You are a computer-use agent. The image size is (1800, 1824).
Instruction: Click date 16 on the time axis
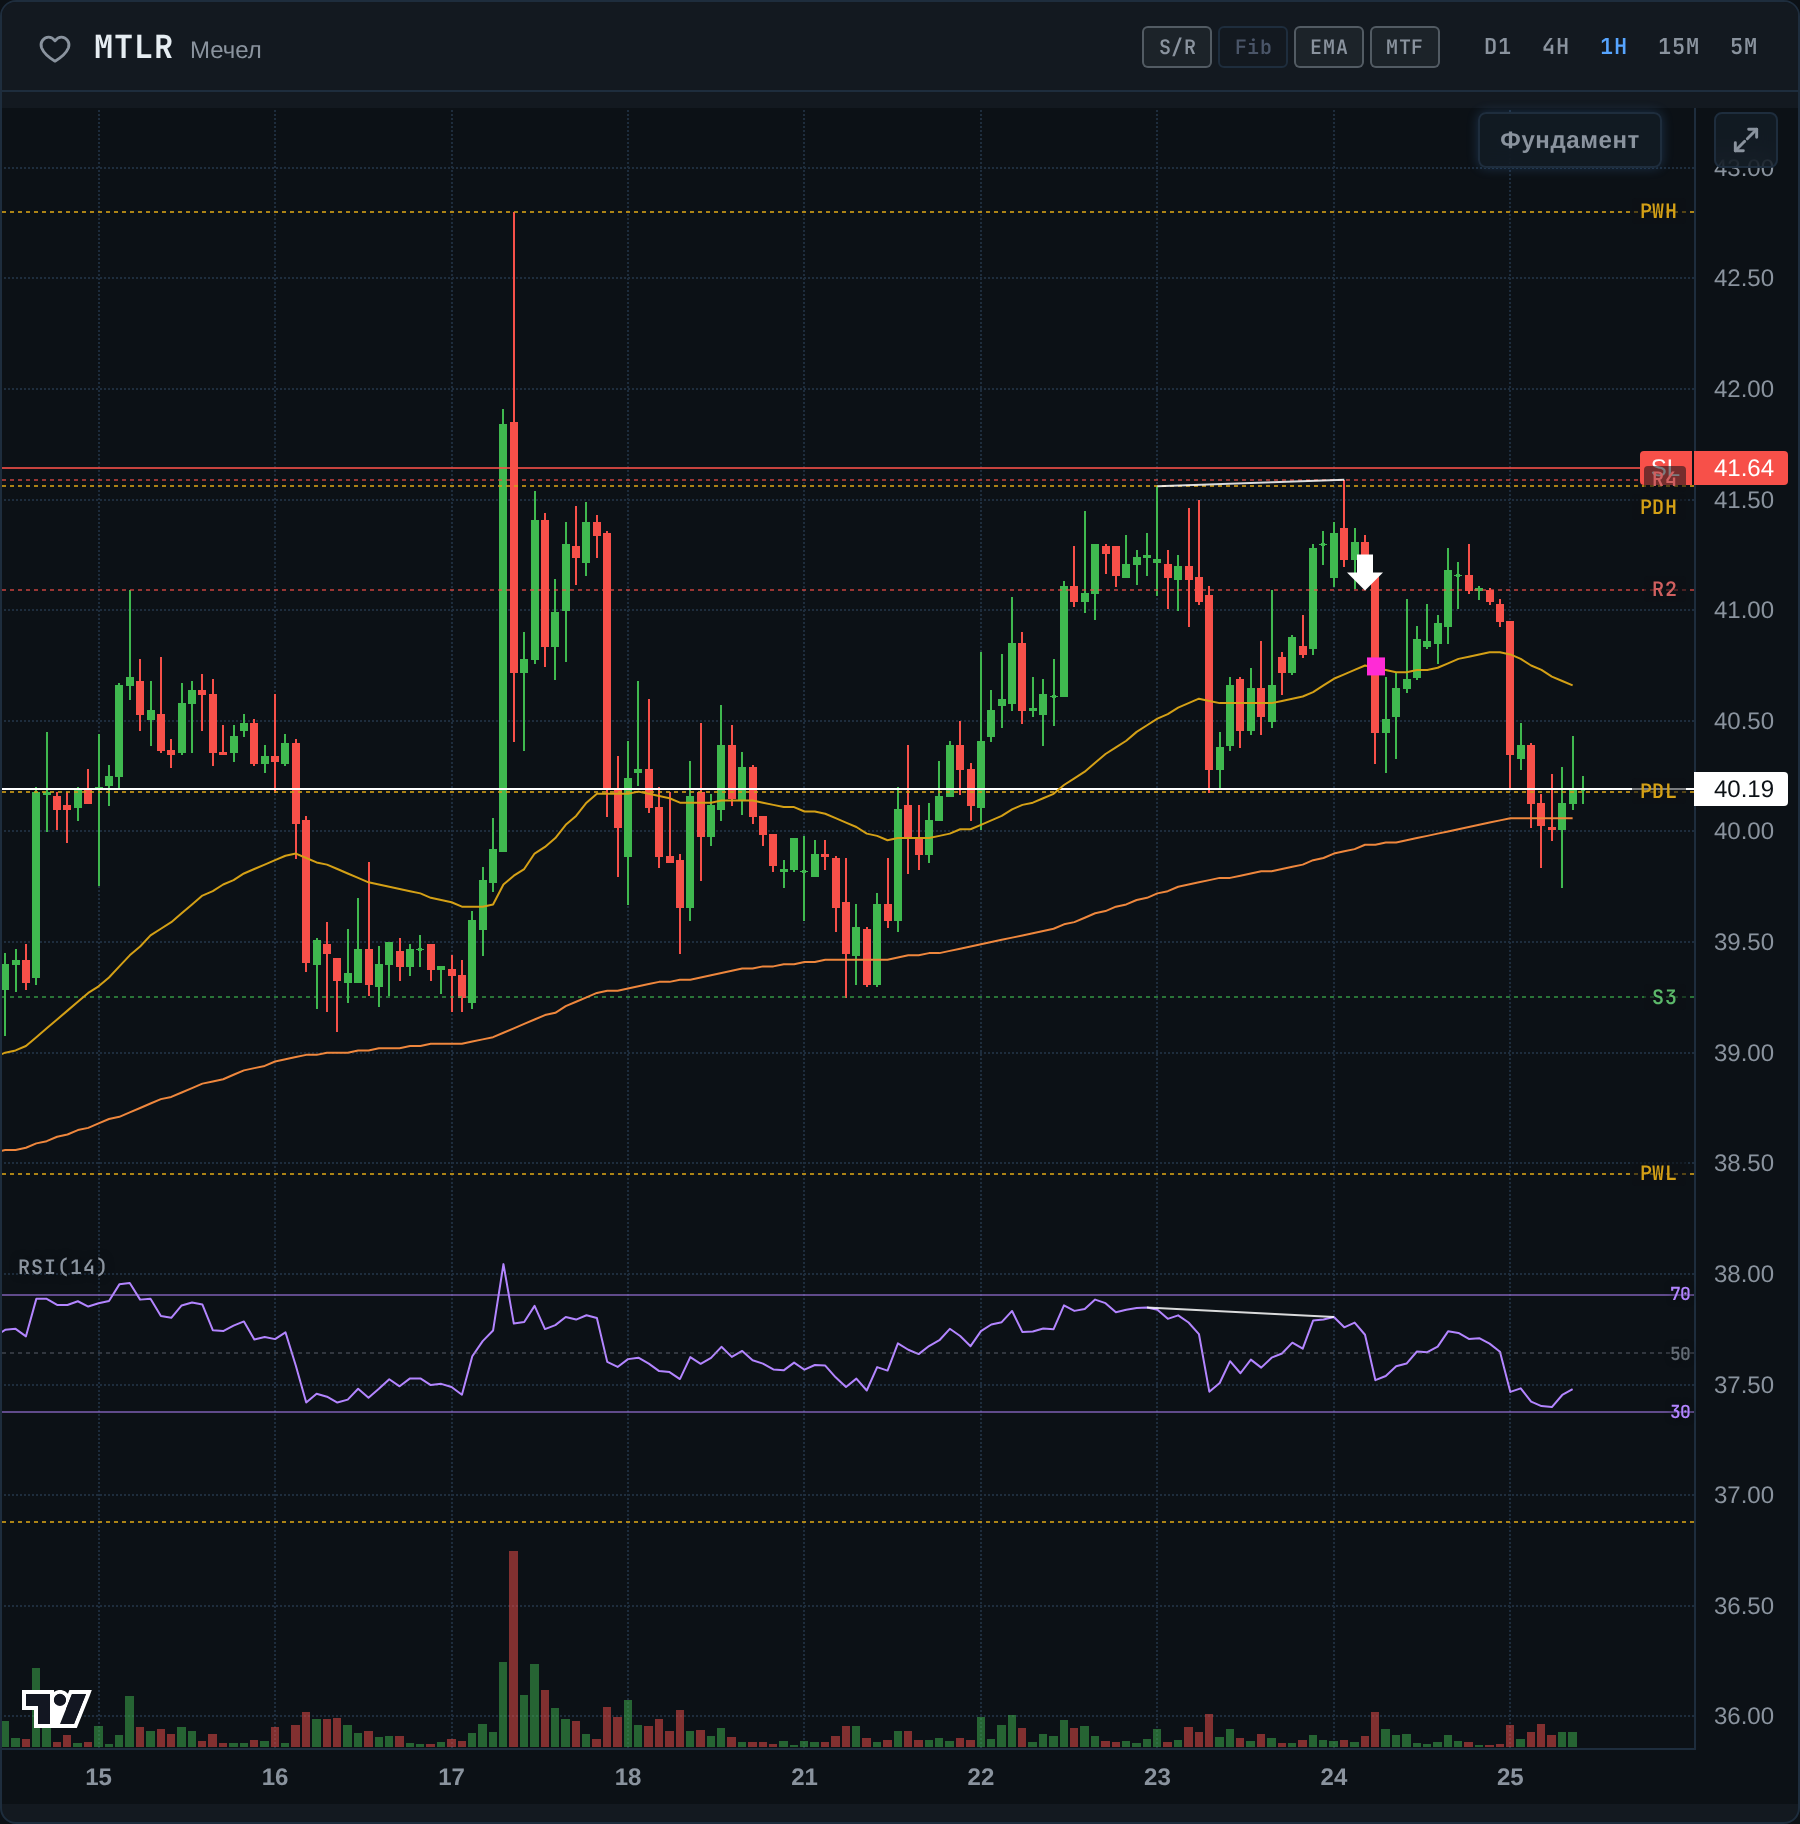(x=274, y=1777)
